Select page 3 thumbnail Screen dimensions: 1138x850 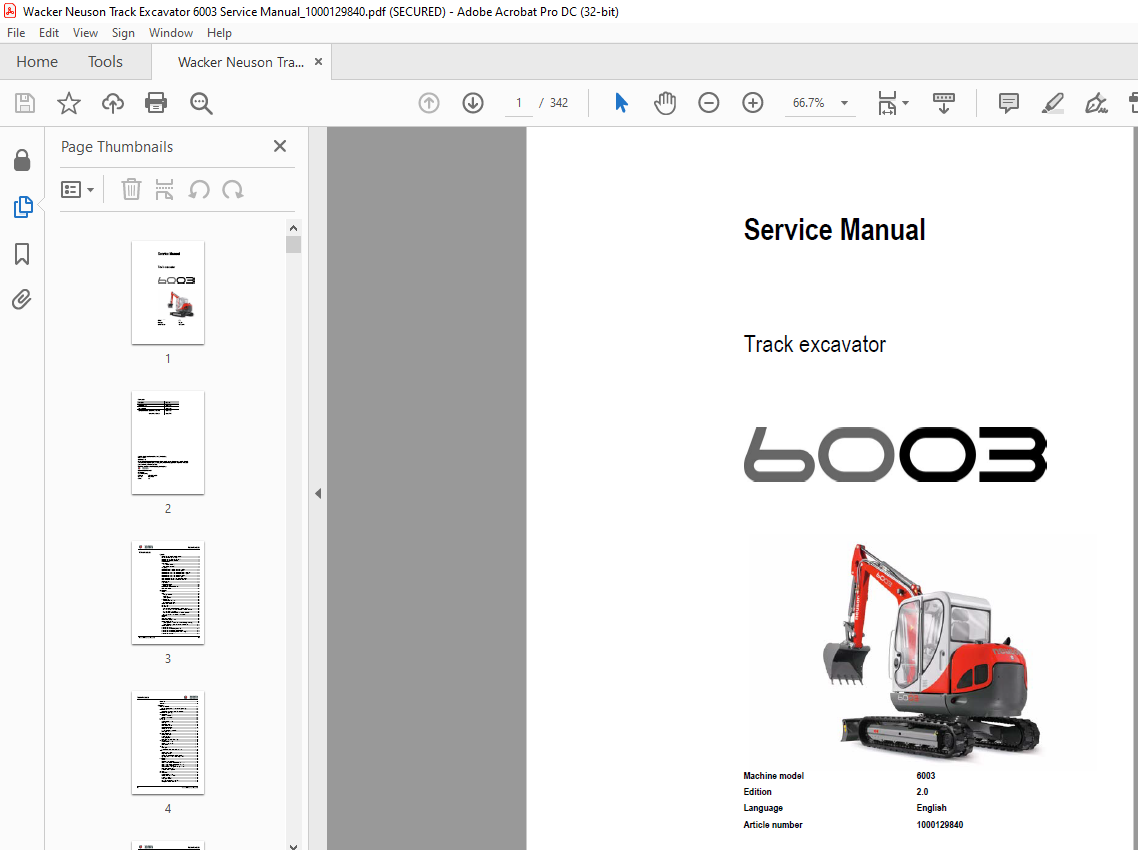pos(168,593)
